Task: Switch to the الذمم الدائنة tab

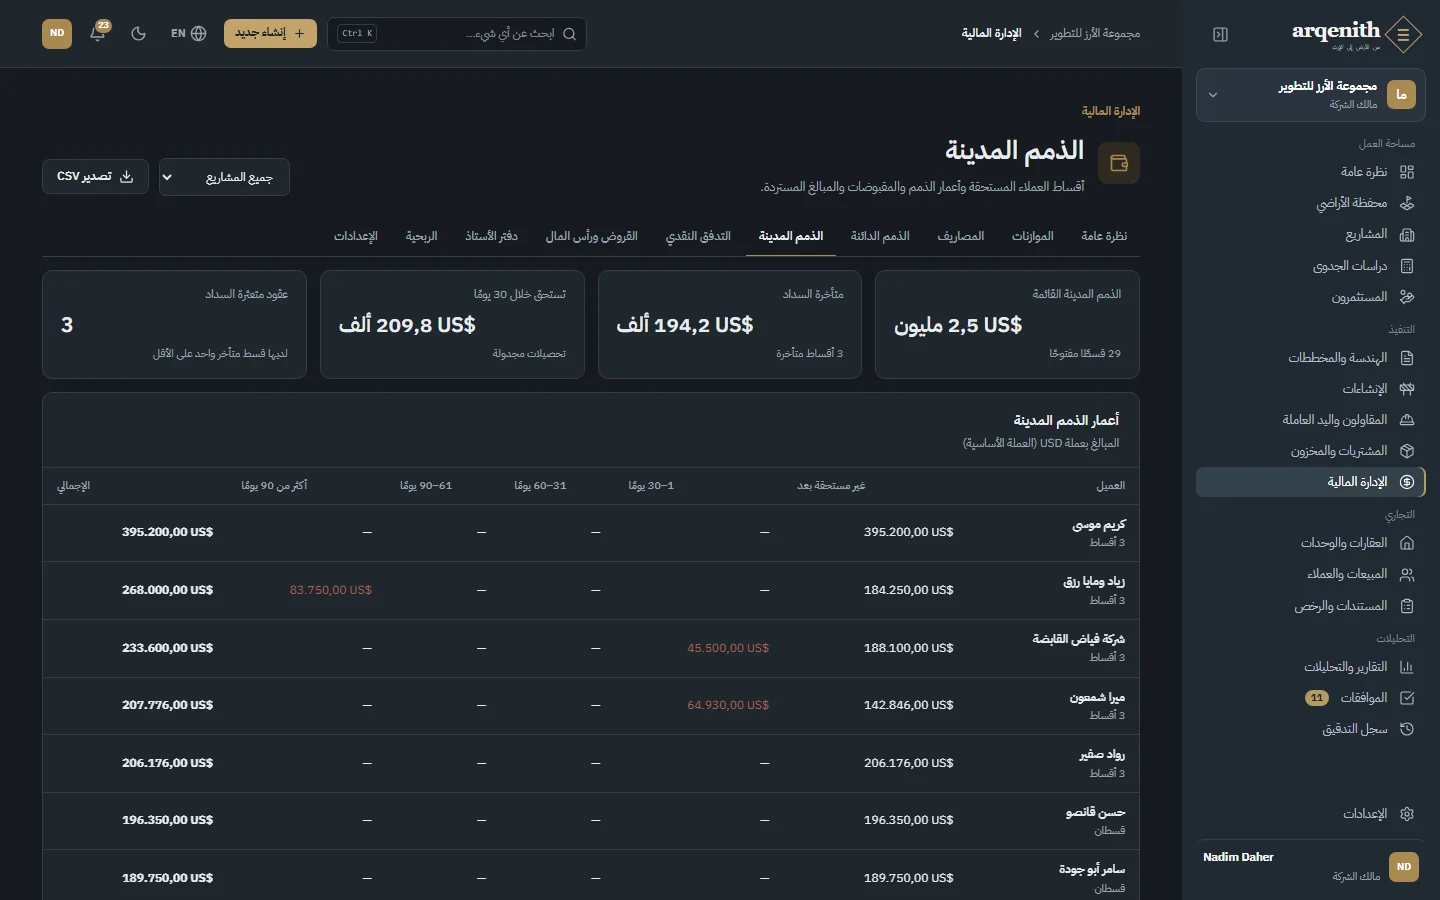Action: point(880,236)
